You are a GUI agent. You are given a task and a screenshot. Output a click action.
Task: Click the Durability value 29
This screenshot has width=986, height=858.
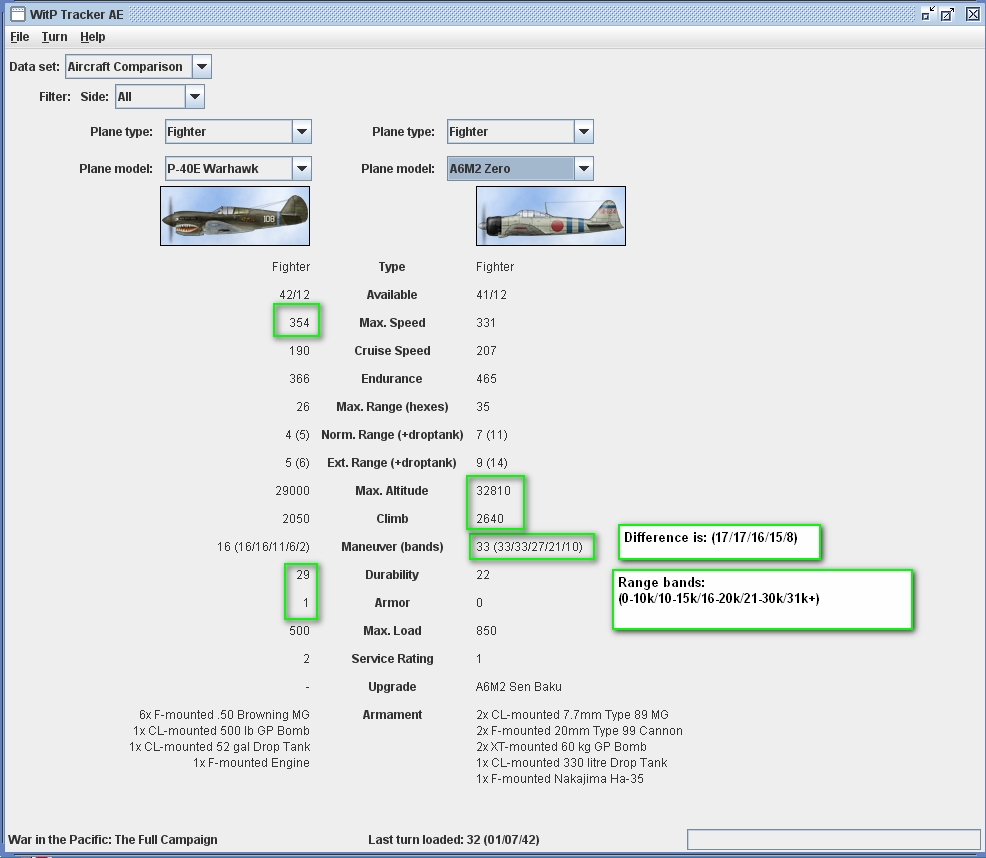pos(303,574)
